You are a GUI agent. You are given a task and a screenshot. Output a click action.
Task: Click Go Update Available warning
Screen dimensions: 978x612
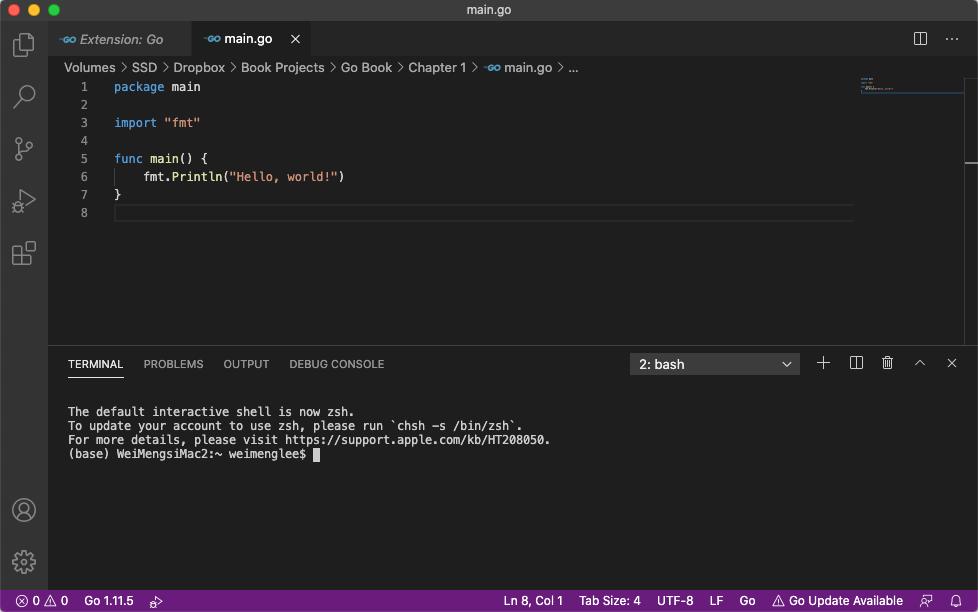point(838,601)
